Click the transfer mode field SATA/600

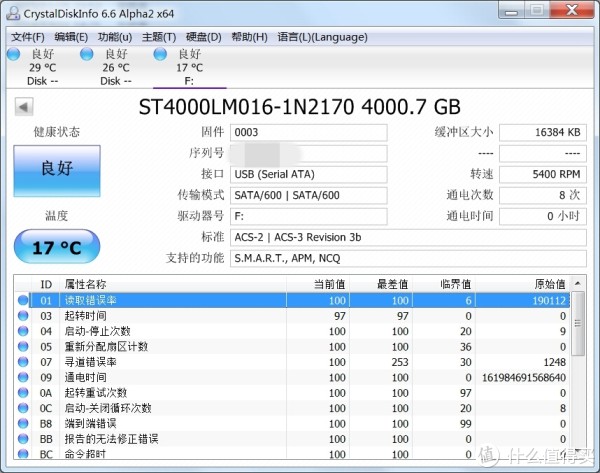click(x=308, y=196)
